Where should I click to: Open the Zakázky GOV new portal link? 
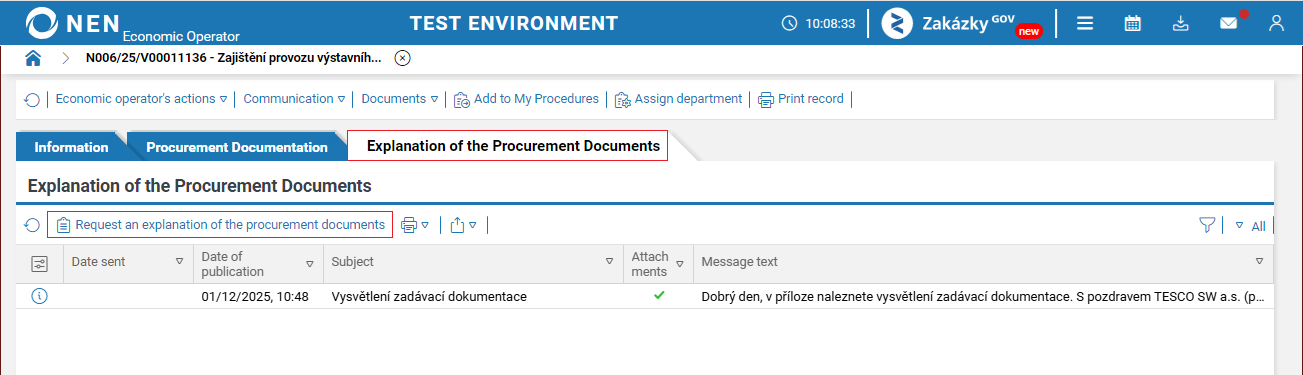click(962, 23)
